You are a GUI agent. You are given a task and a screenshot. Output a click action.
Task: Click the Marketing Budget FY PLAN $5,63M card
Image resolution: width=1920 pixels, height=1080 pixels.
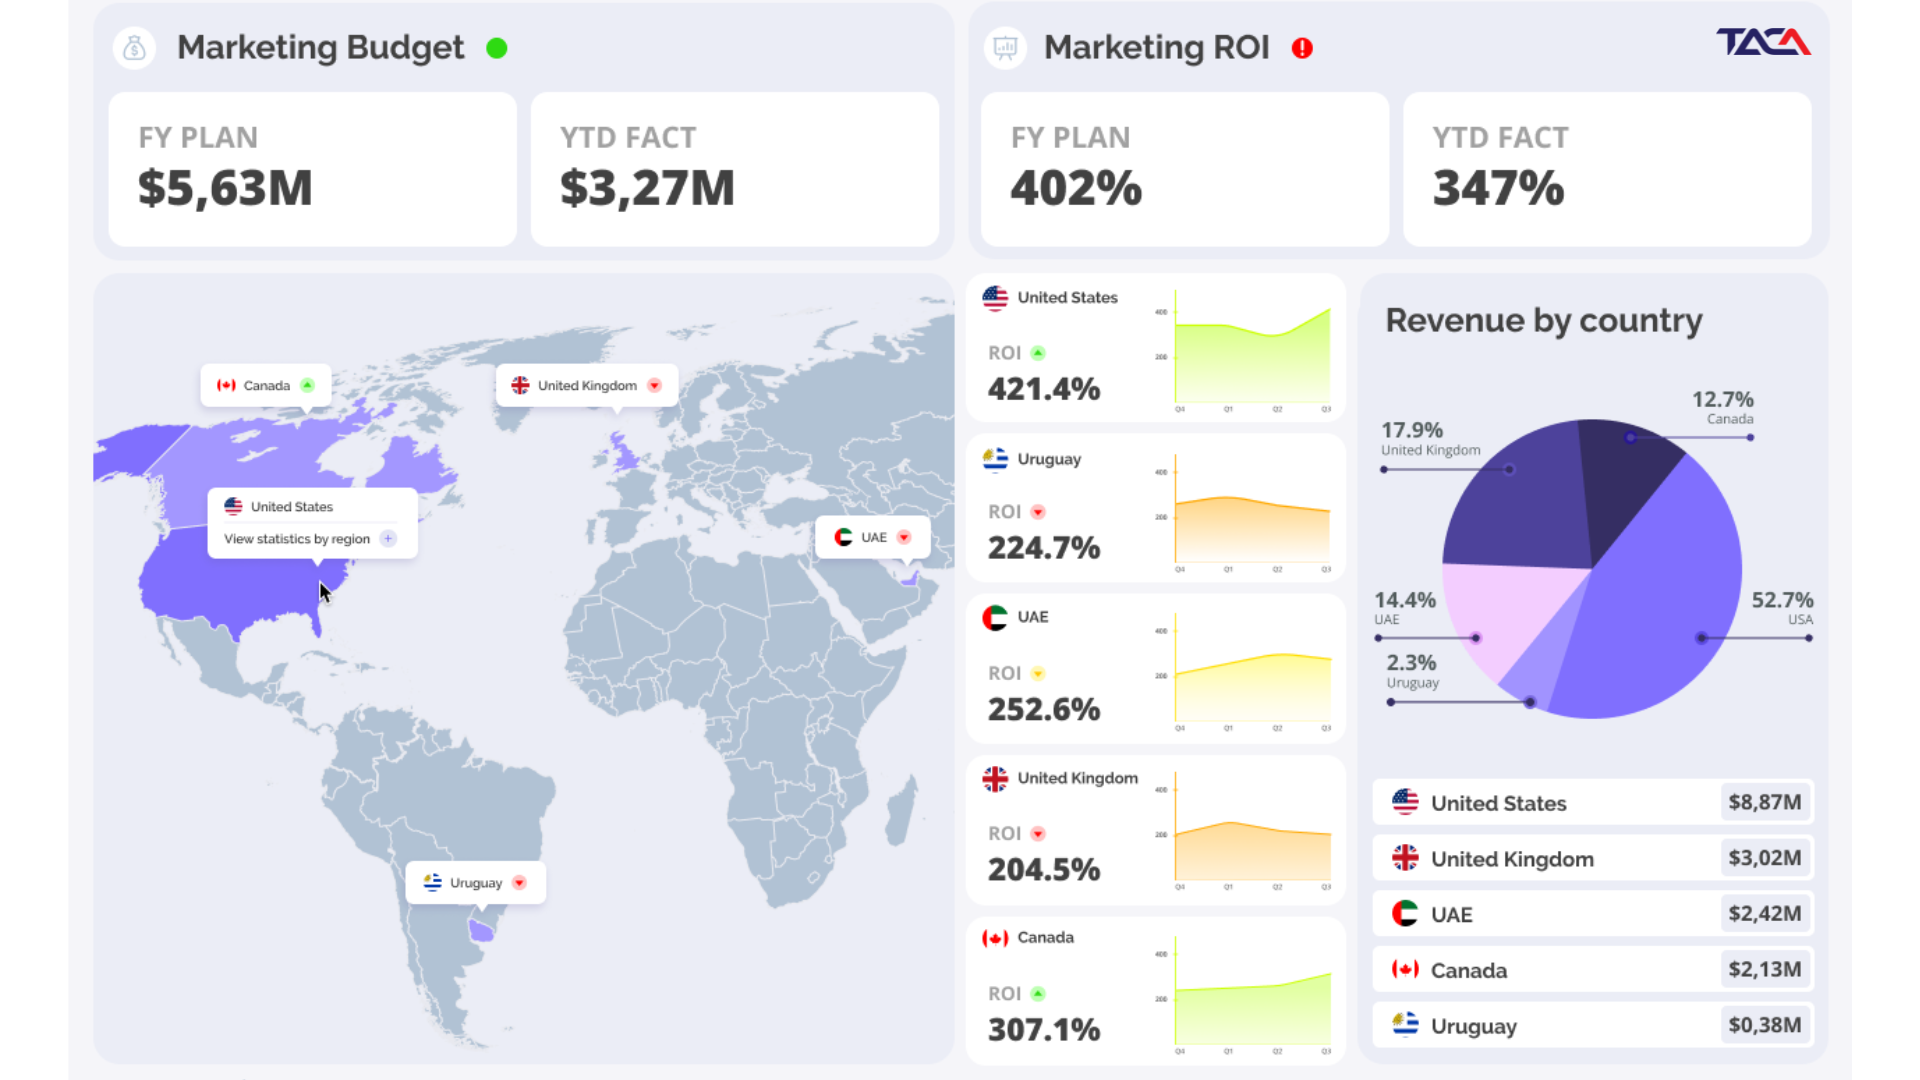312,169
